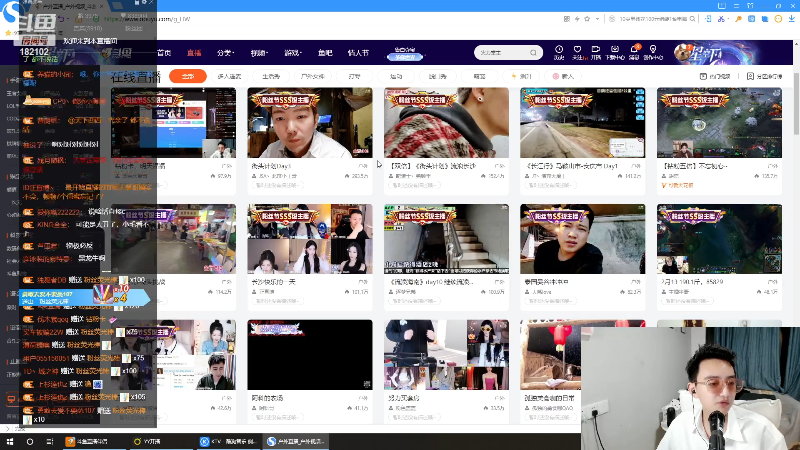800x450 pixels.
Task: Select the seventh category filter pill
Action: click(x=438, y=76)
